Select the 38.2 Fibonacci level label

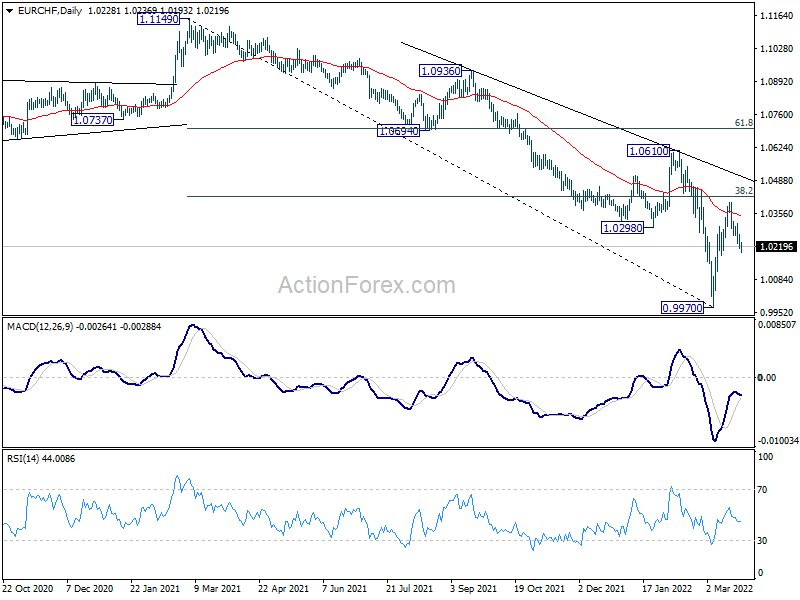(x=743, y=191)
